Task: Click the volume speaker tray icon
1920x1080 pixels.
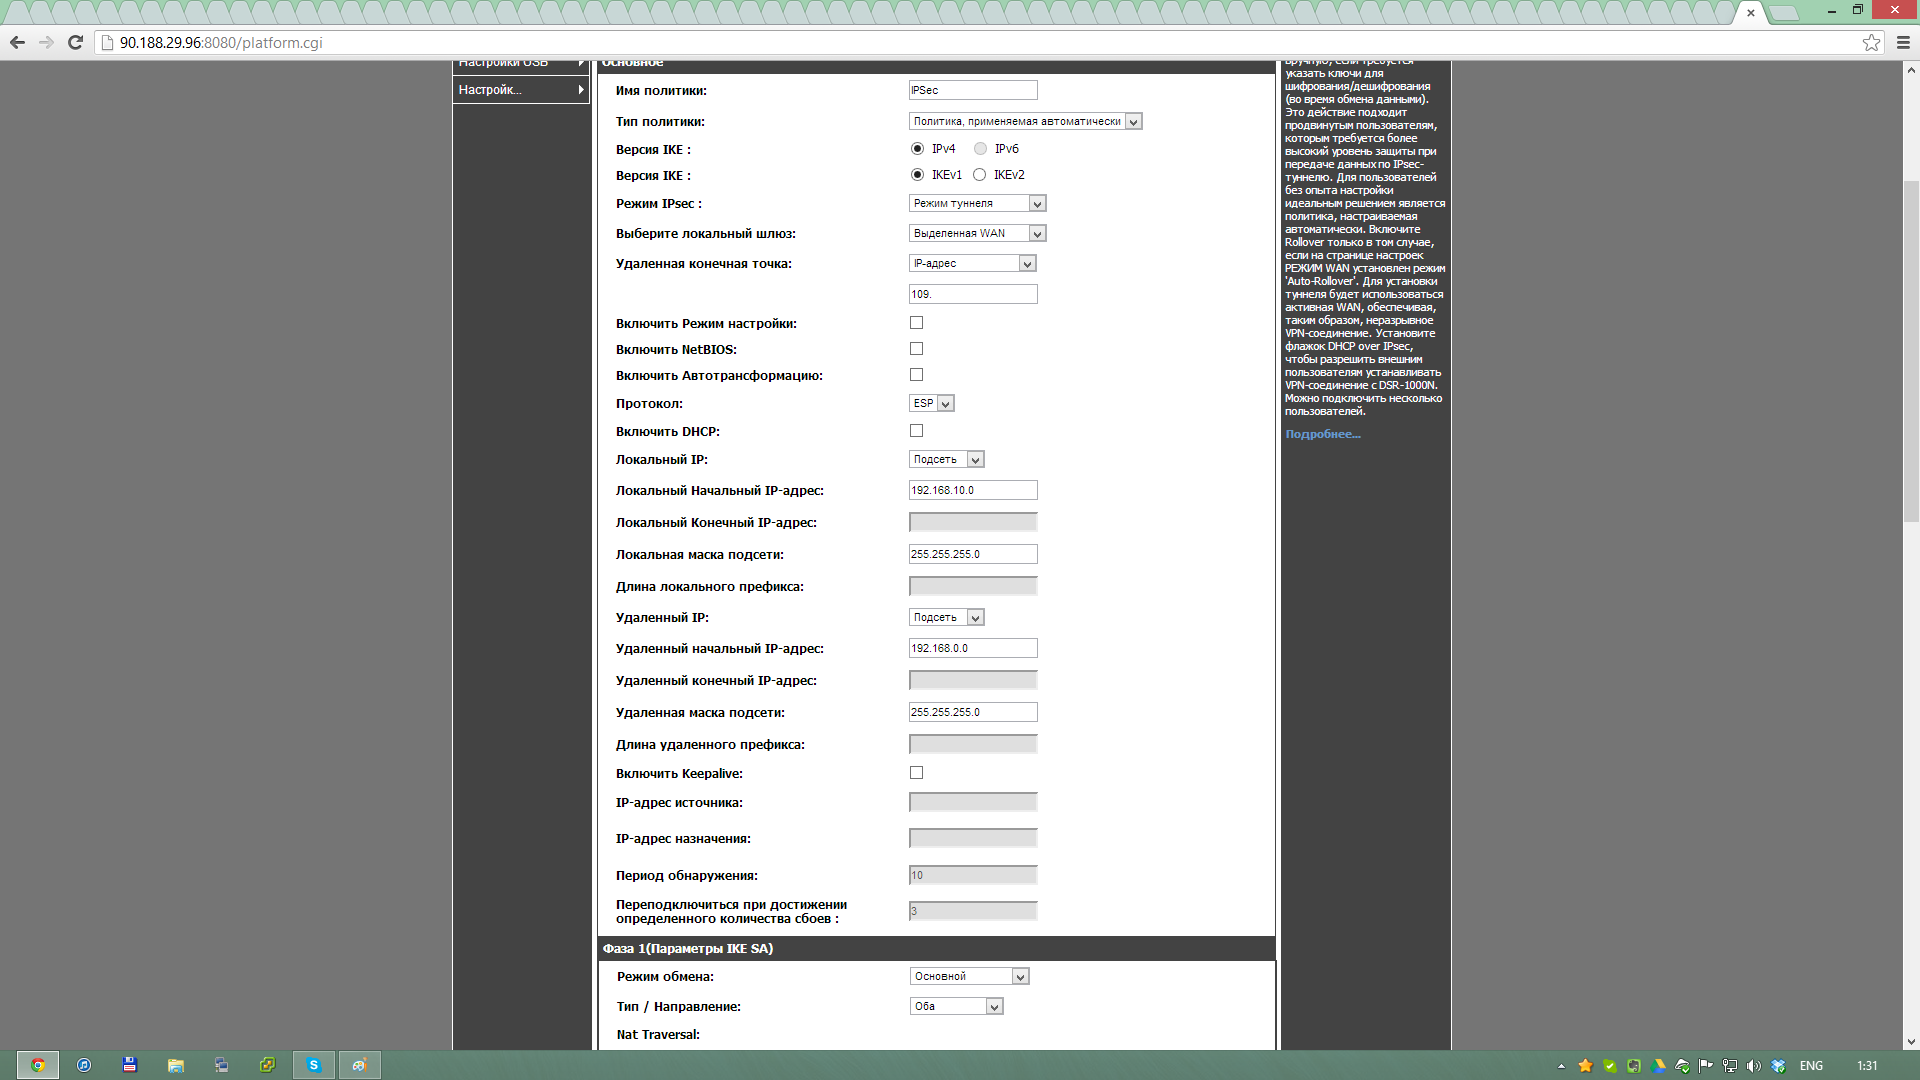Action: click(1753, 1066)
